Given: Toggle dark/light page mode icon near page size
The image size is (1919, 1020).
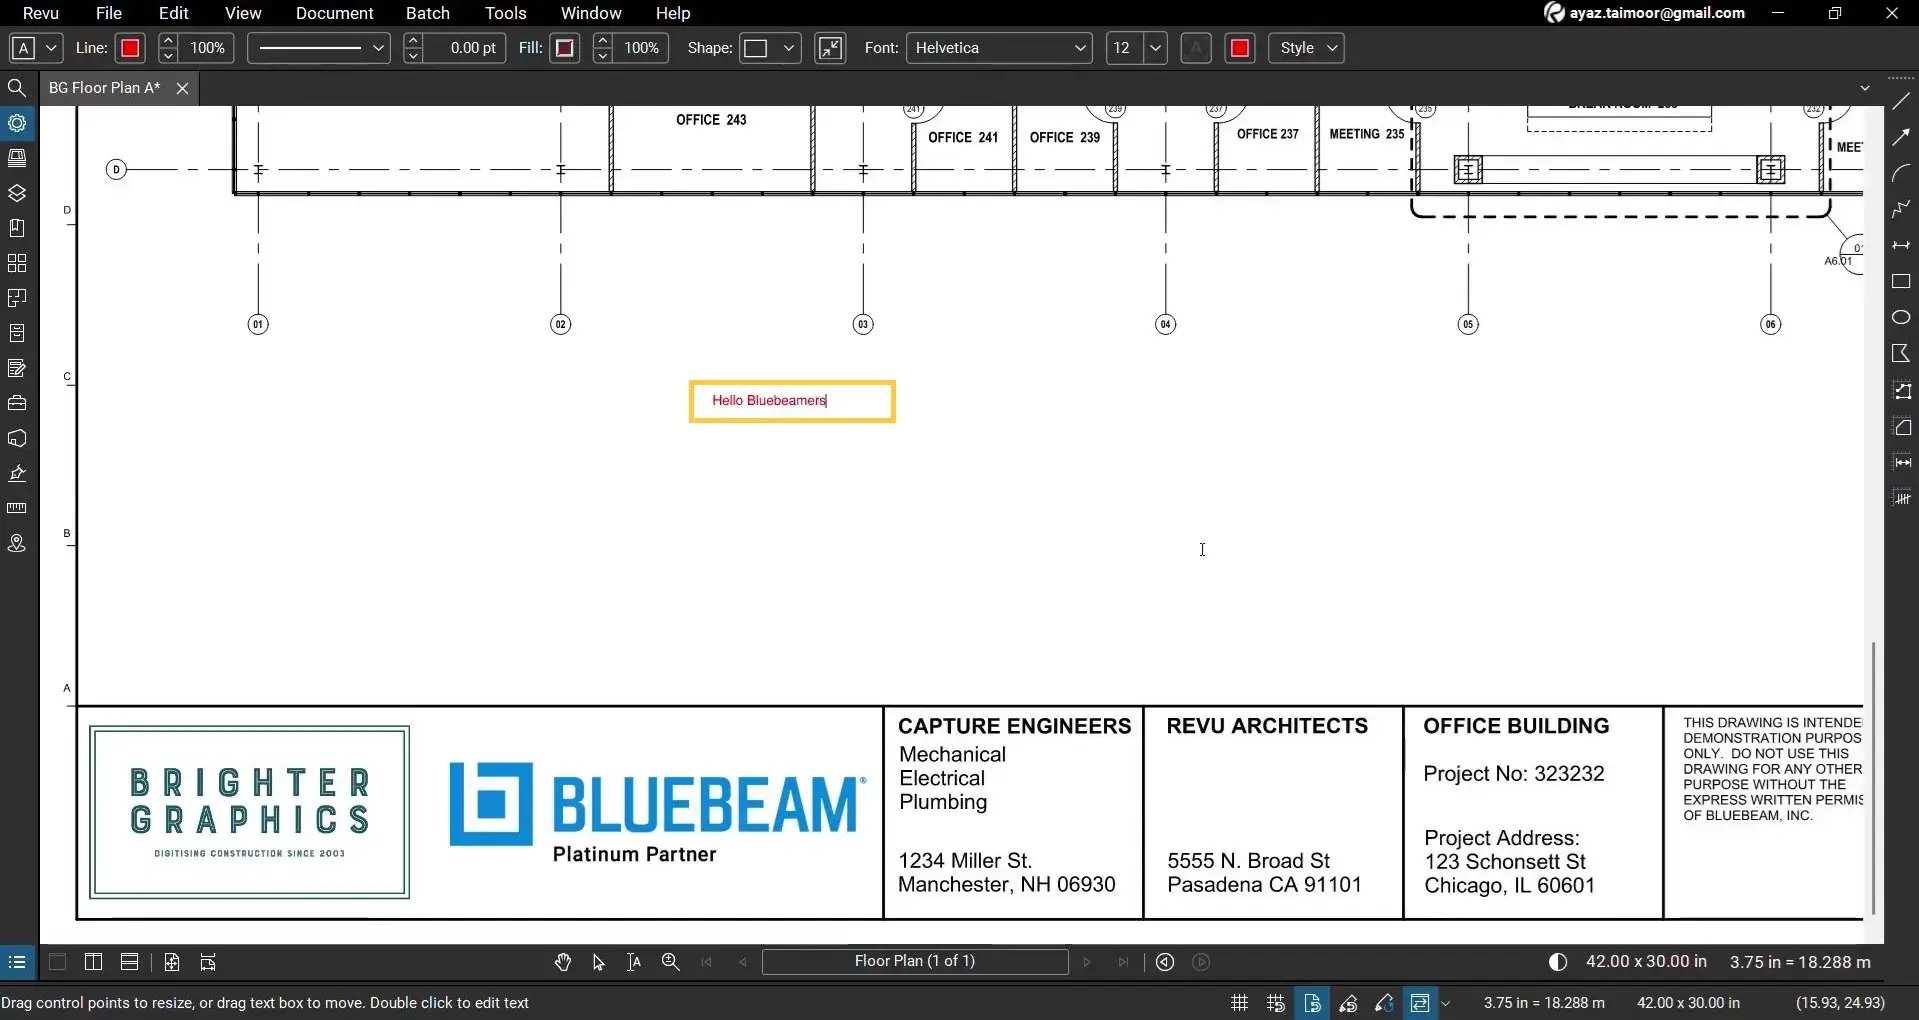Looking at the screenshot, I should (x=1557, y=961).
